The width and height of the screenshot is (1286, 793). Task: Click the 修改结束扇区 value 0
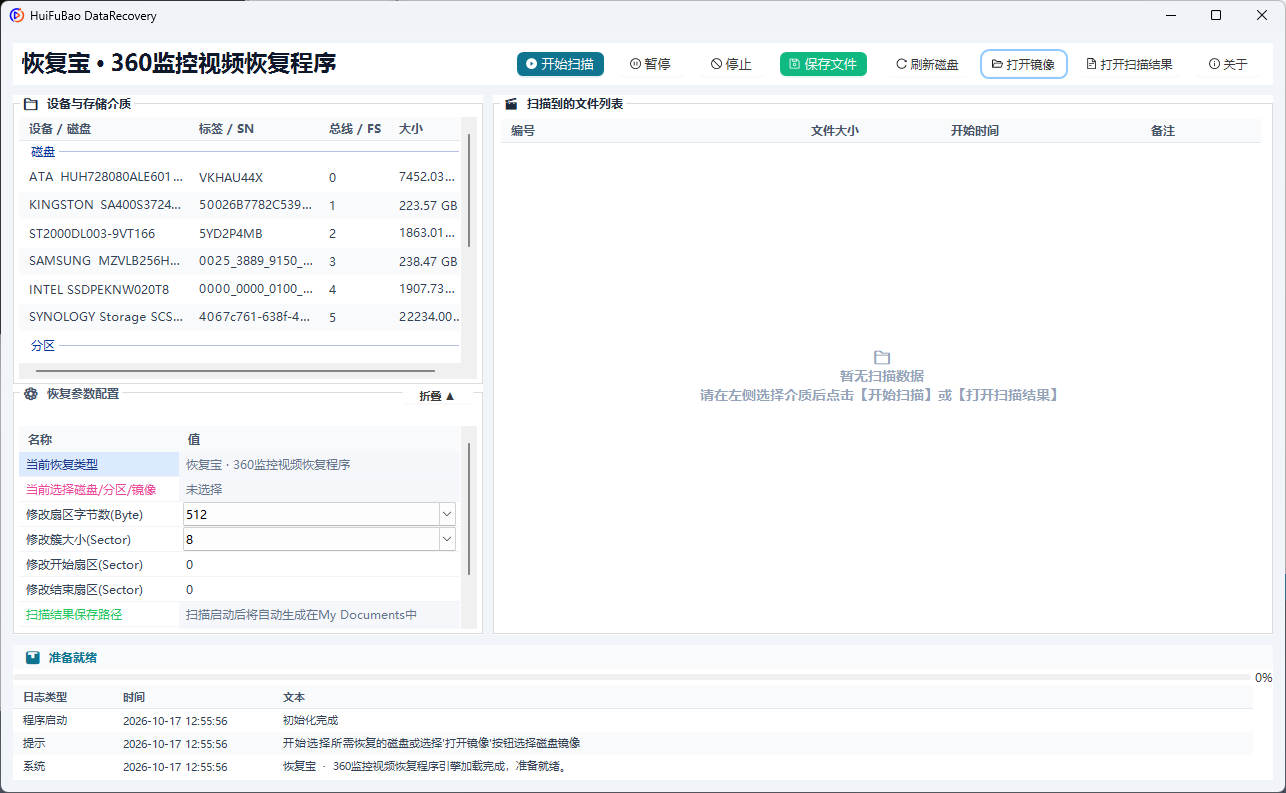tap(190, 589)
